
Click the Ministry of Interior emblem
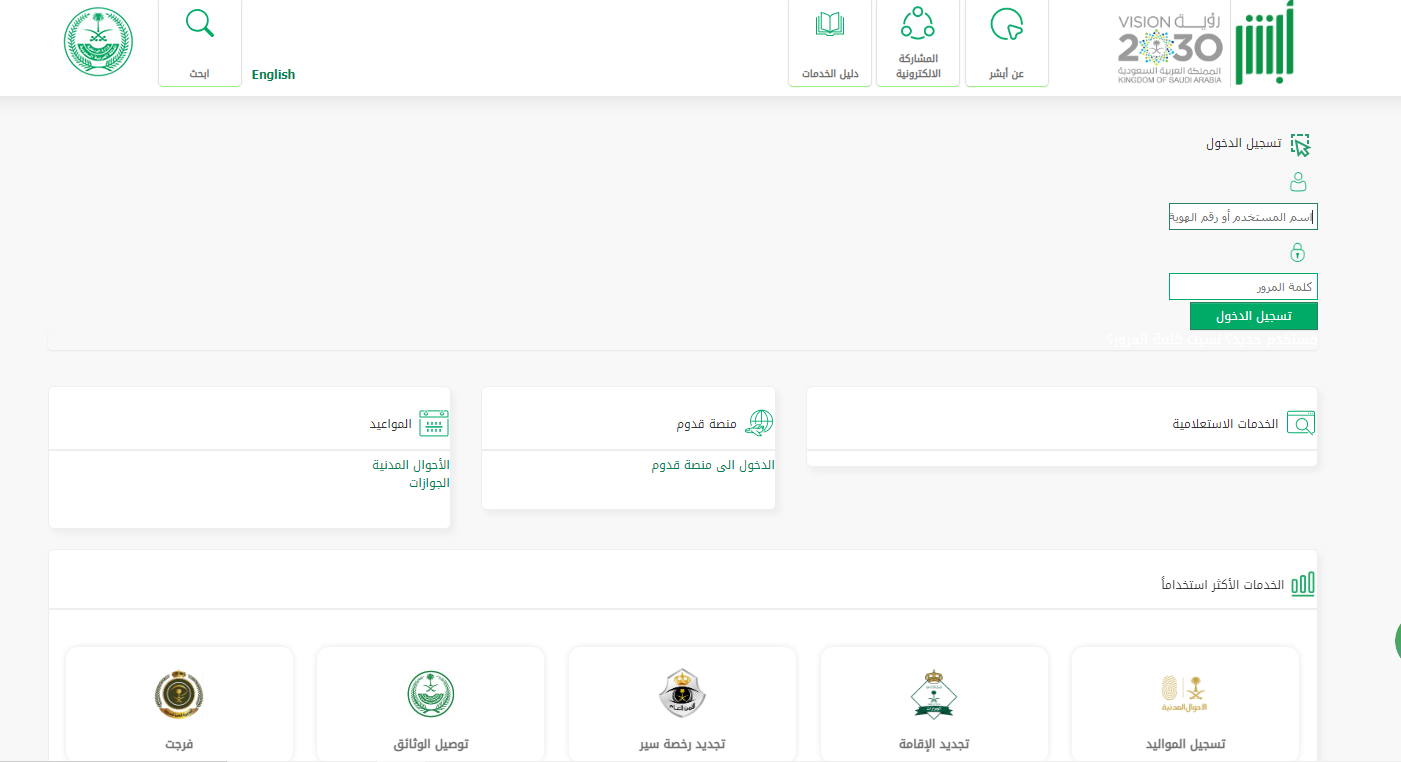[98, 42]
